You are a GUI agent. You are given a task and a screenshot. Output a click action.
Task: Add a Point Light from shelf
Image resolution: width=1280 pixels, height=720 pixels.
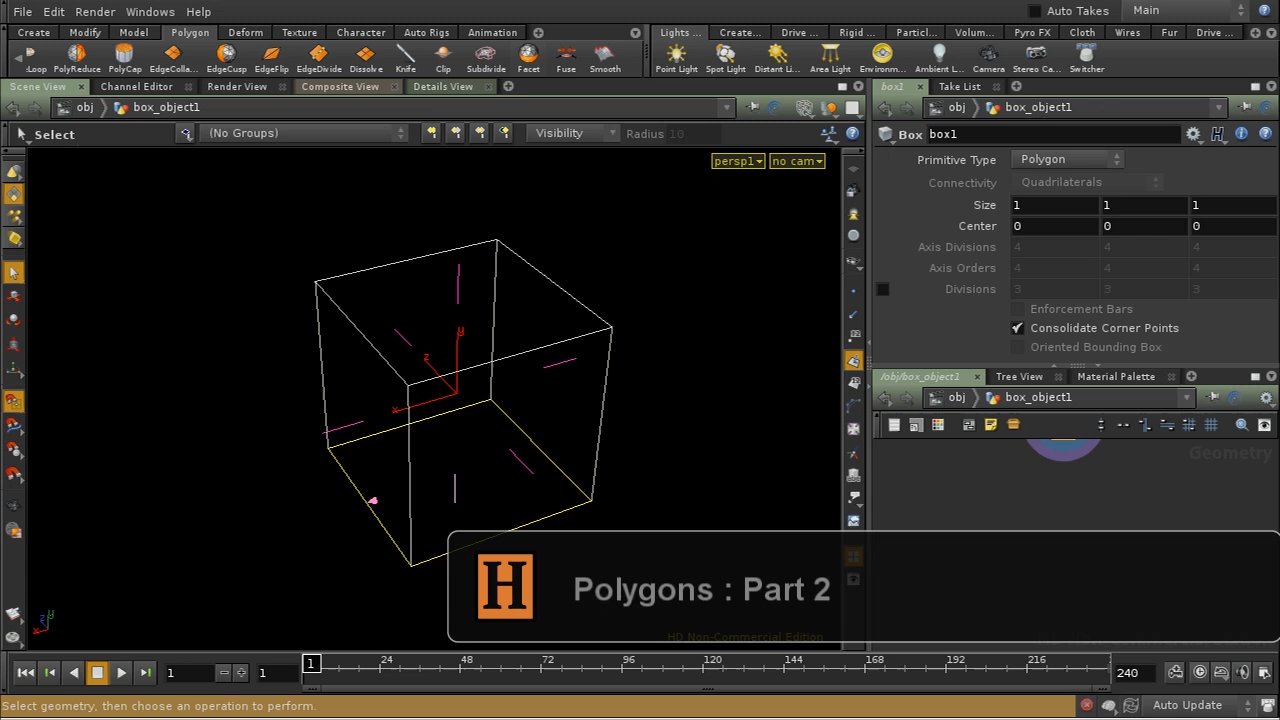pyautogui.click(x=676, y=59)
